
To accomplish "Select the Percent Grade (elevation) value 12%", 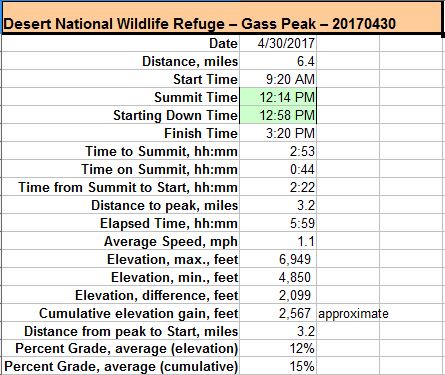I will [278, 349].
